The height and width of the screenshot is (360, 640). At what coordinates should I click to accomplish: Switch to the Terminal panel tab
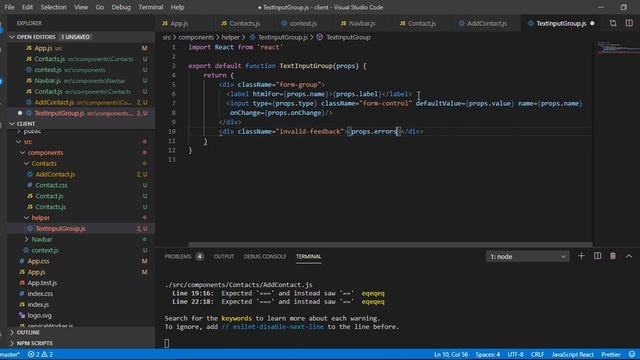click(x=309, y=257)
